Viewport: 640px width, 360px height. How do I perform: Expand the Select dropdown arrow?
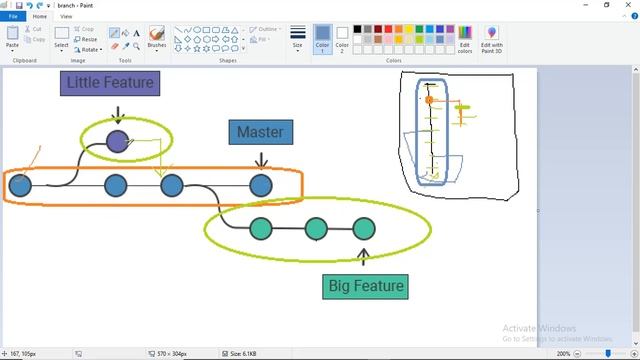(x=62, y=51)
